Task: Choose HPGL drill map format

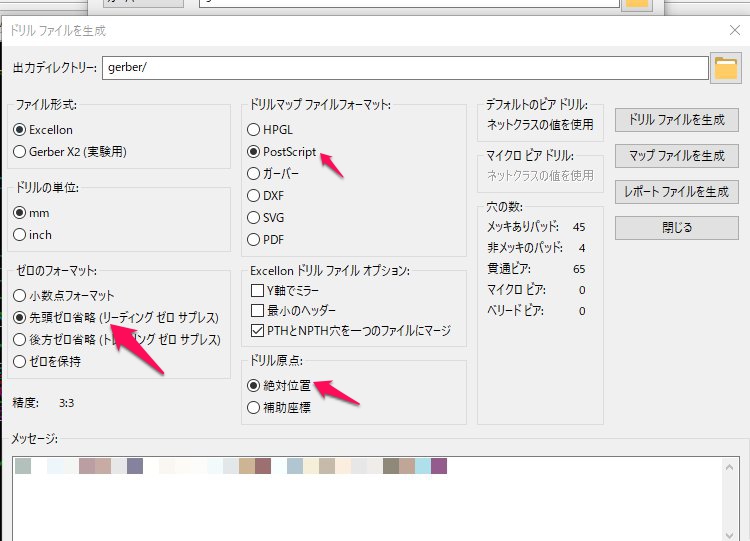Action: [254, 130]
